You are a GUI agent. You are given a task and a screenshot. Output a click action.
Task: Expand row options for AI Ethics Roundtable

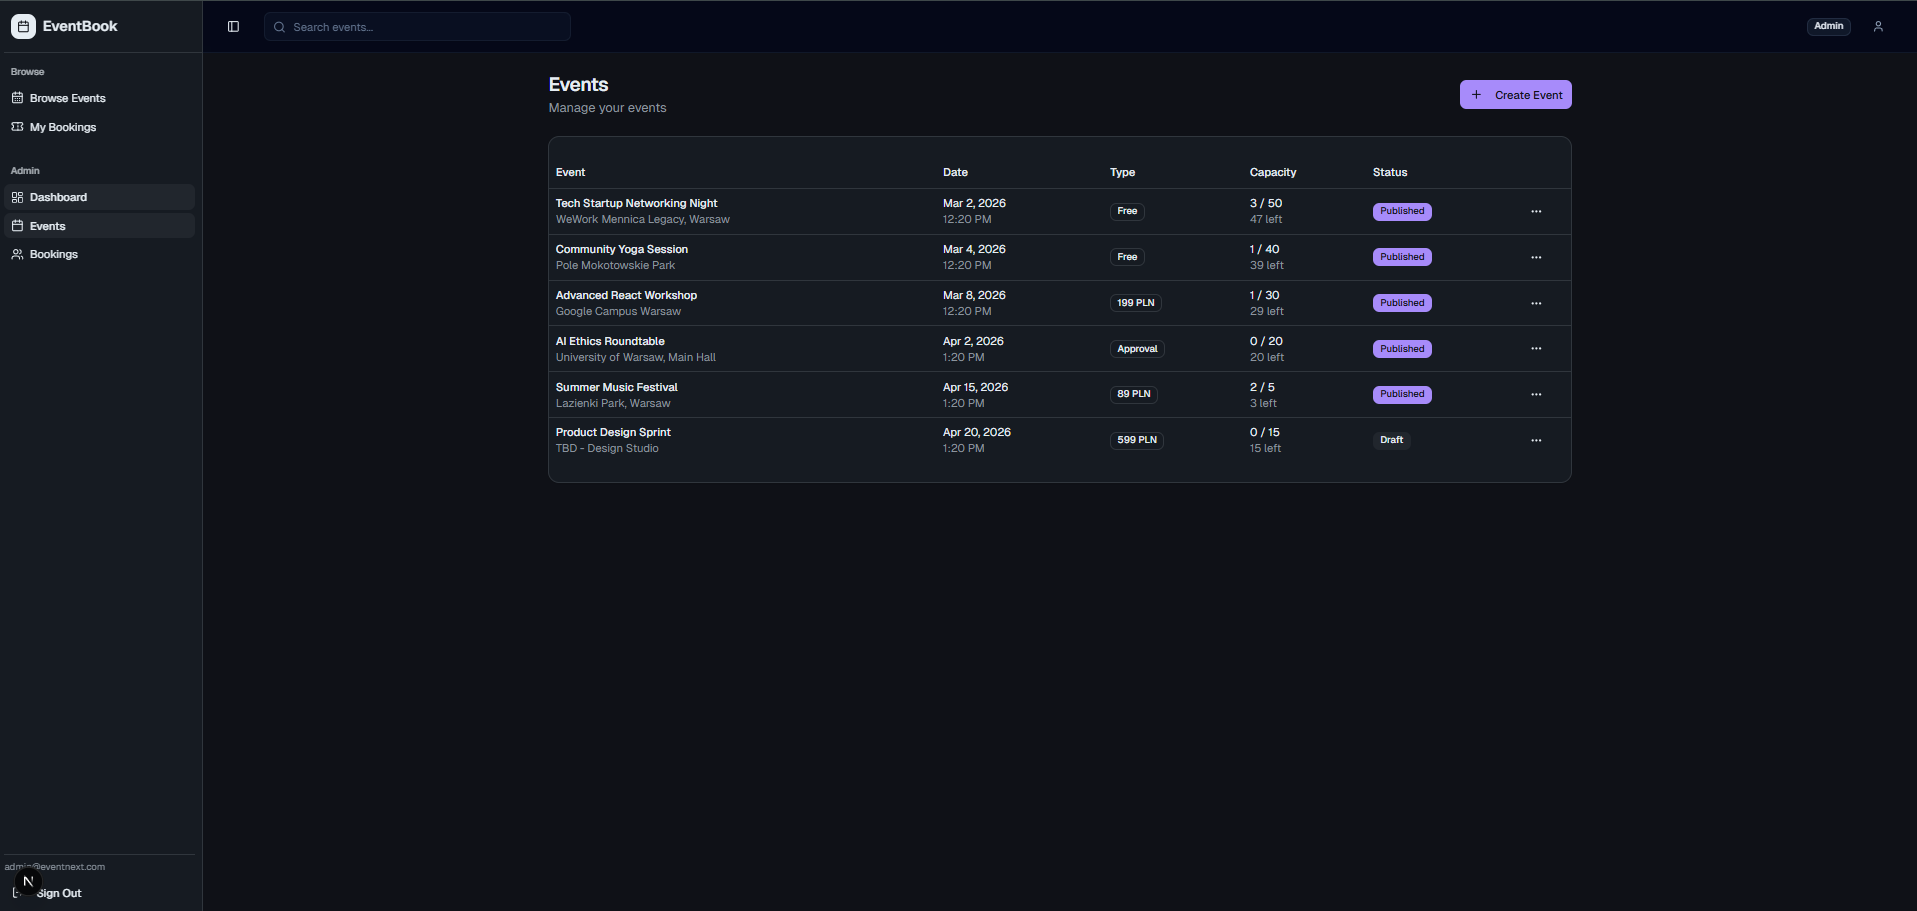1535,349
